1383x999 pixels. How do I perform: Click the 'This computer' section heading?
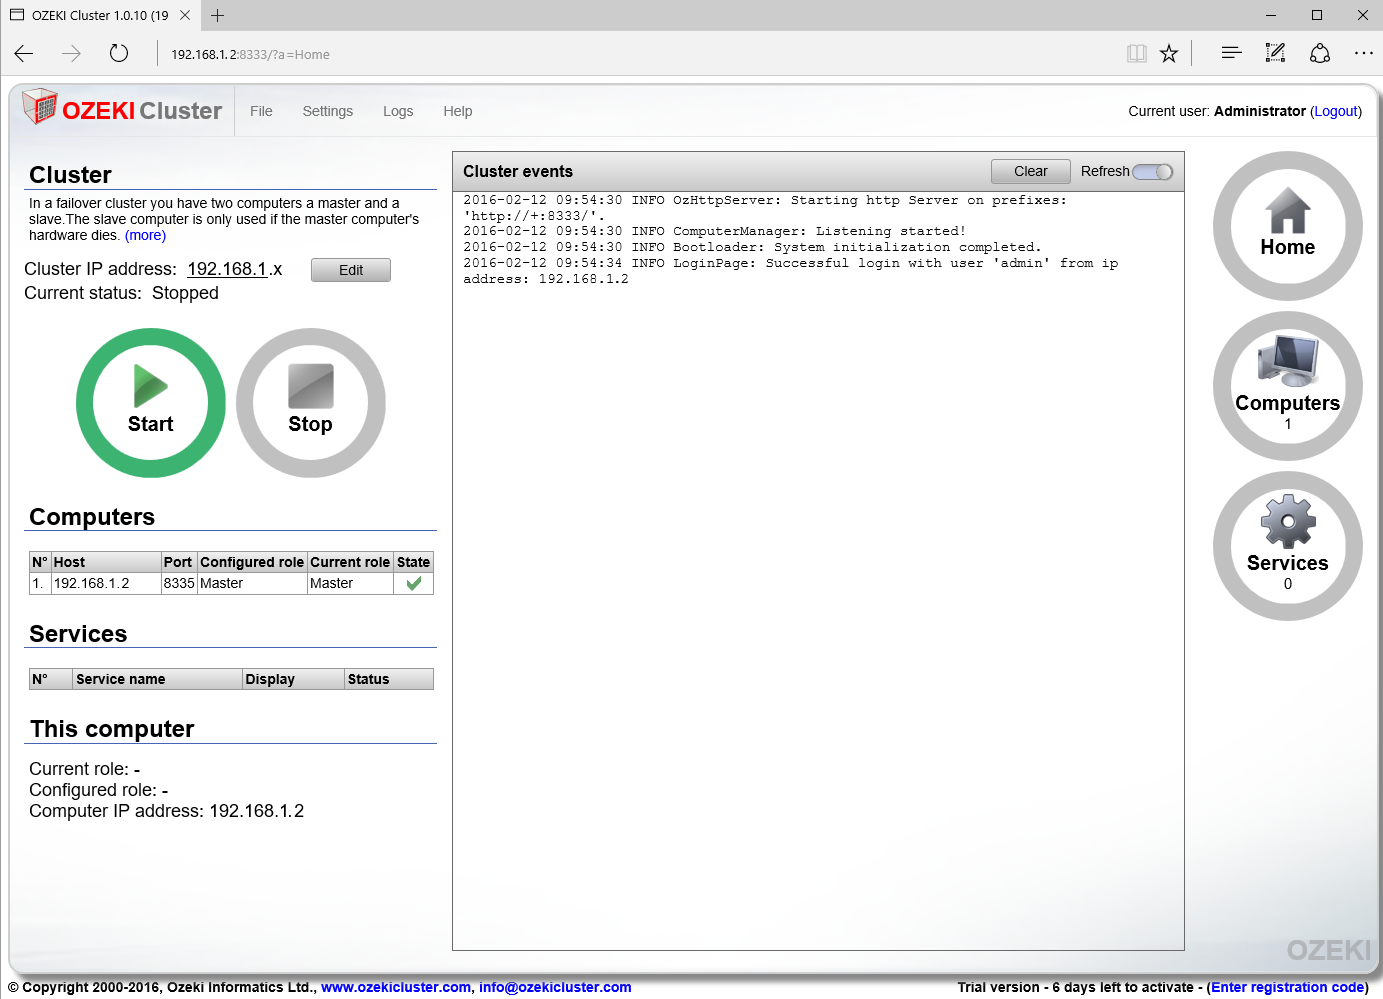point(112,729)
